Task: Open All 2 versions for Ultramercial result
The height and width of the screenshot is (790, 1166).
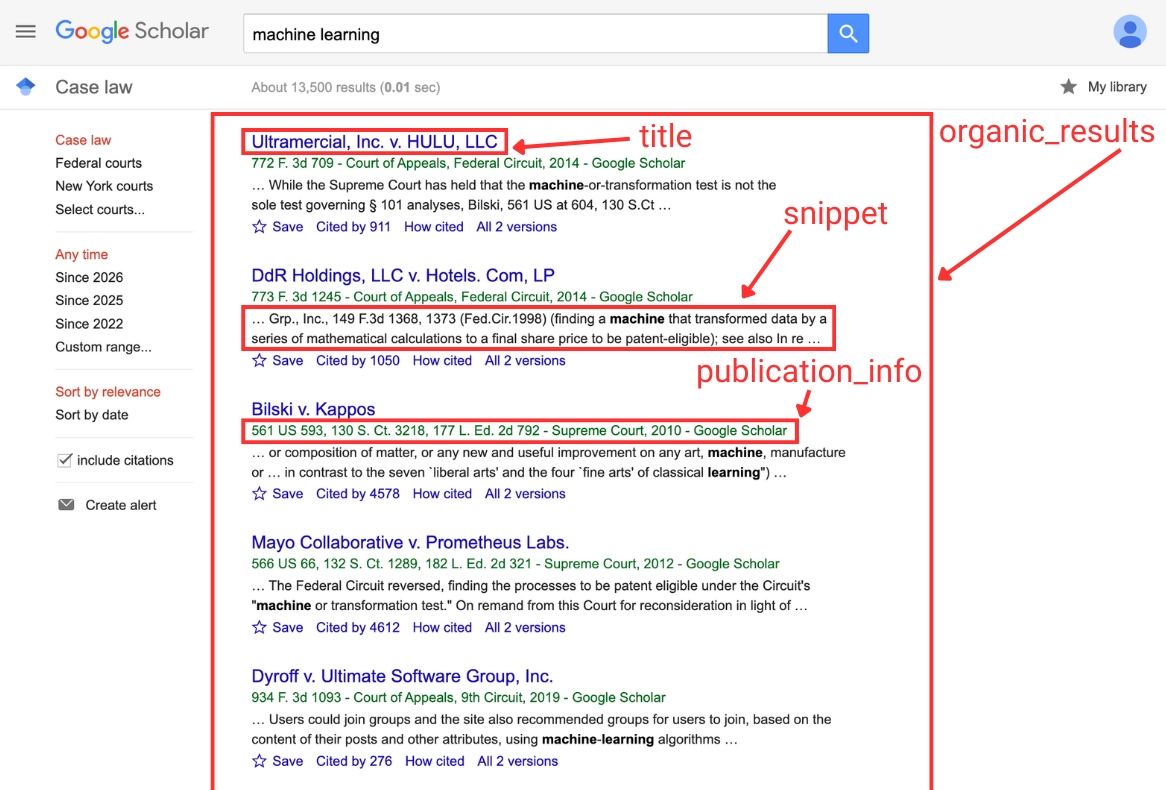Action: [517, 227]
